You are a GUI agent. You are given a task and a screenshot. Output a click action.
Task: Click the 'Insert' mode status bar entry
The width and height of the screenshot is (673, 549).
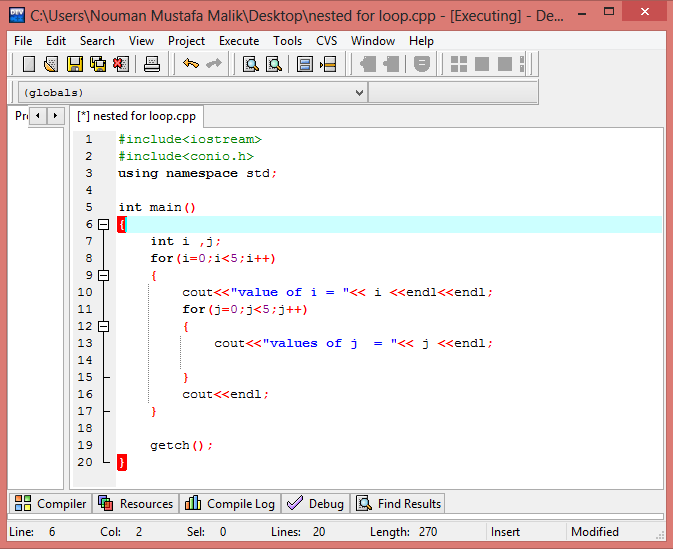point(505,532)
